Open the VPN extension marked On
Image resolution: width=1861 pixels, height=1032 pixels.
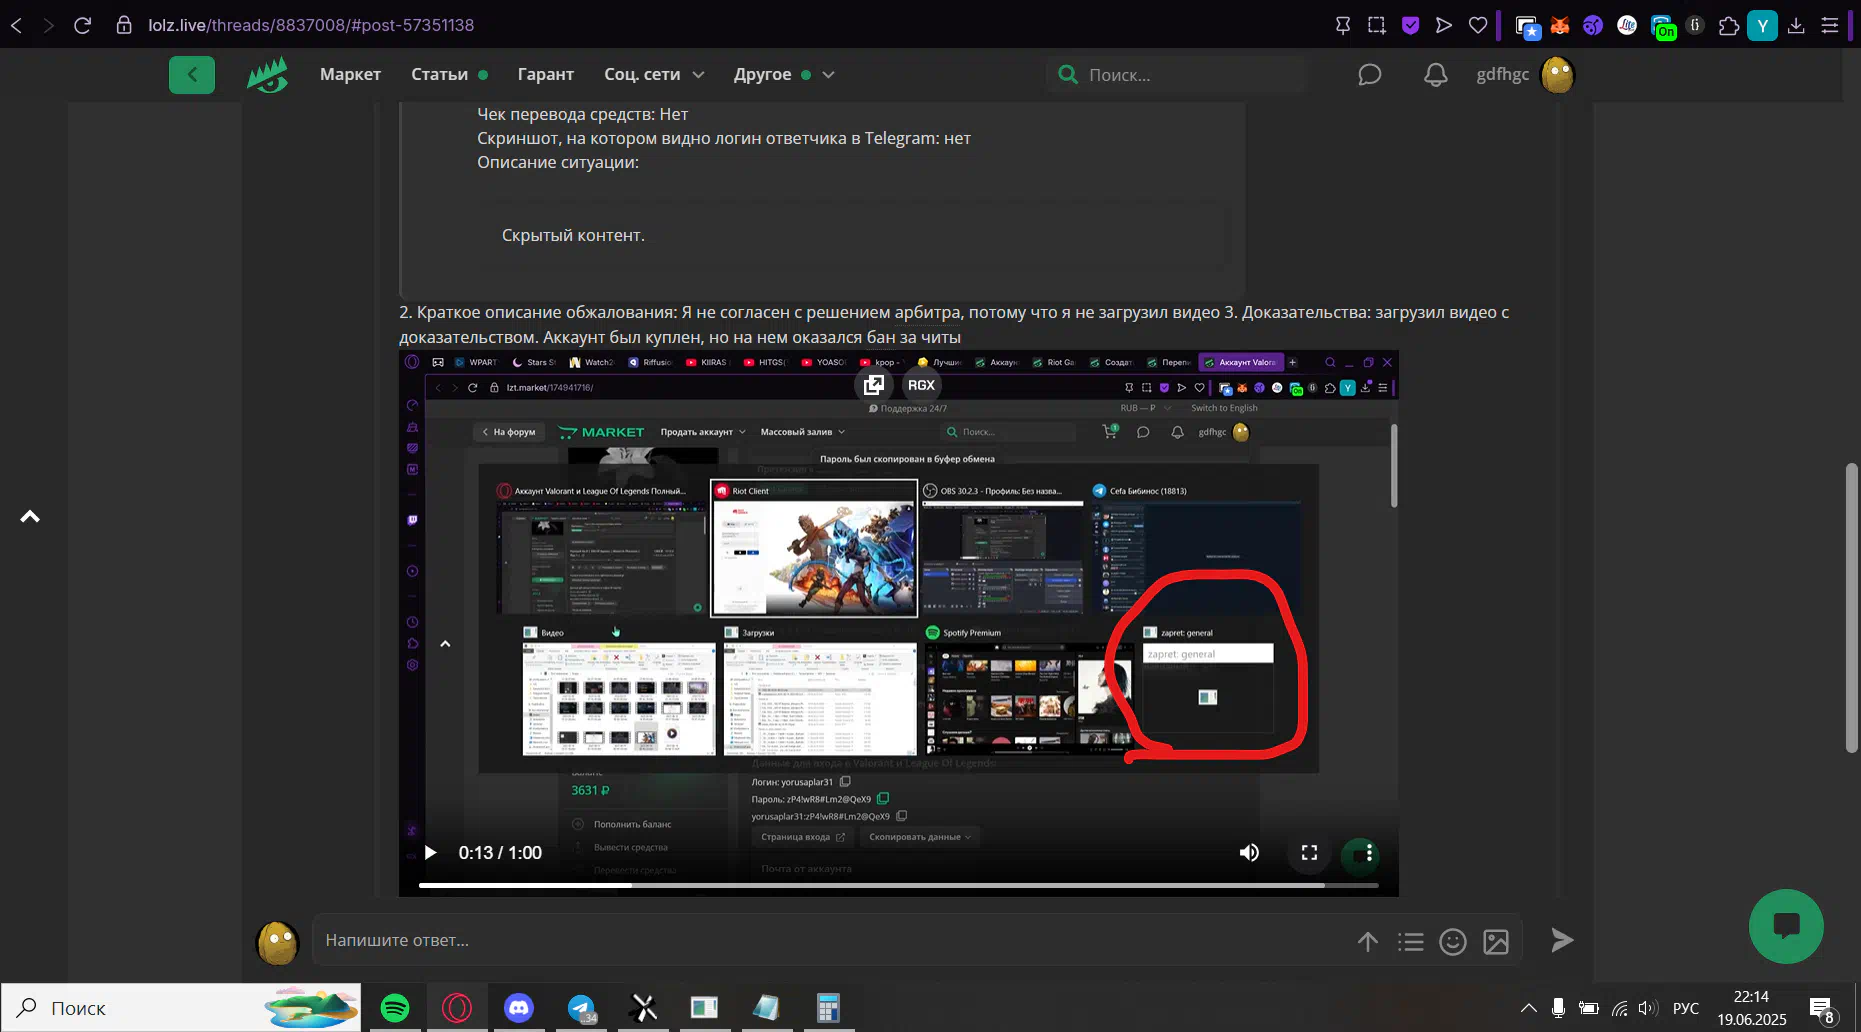(x=1663, y=28)
